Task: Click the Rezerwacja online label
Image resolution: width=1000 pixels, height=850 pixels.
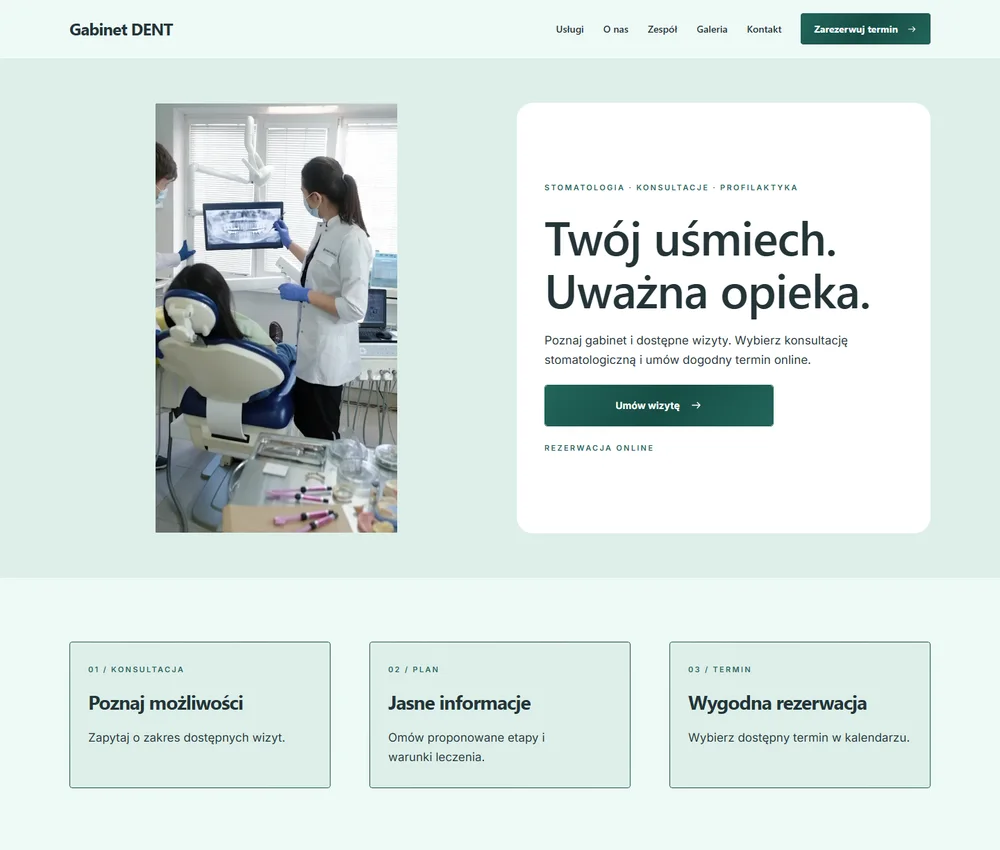Action: coord(599,448)
